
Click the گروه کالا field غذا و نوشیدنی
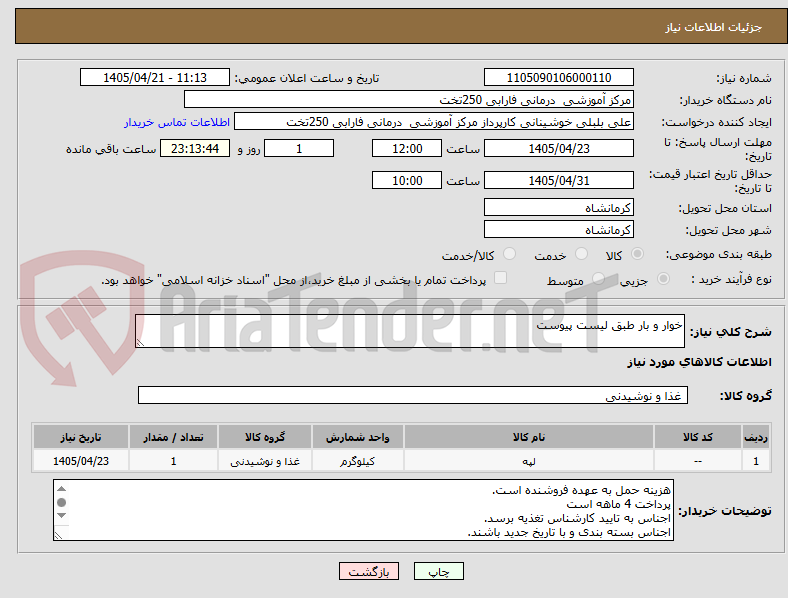click(x=413, y=395)
